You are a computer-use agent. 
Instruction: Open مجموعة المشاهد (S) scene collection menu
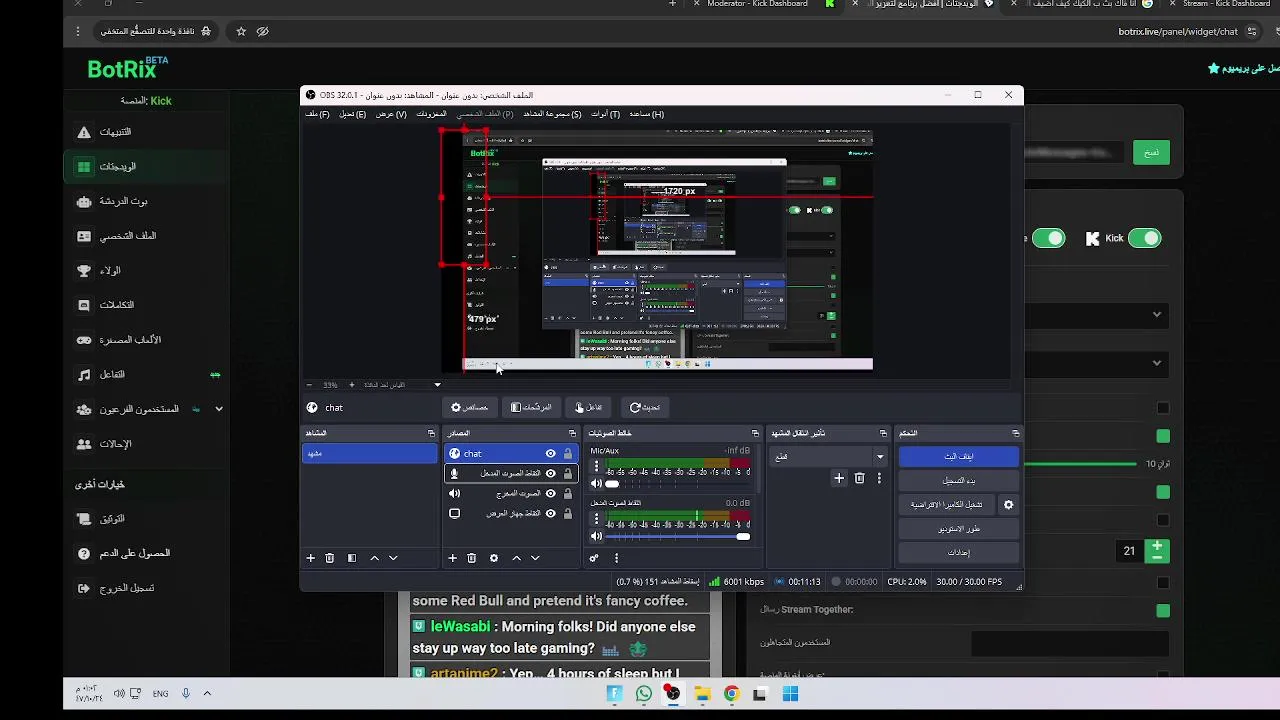pos(552,114)
